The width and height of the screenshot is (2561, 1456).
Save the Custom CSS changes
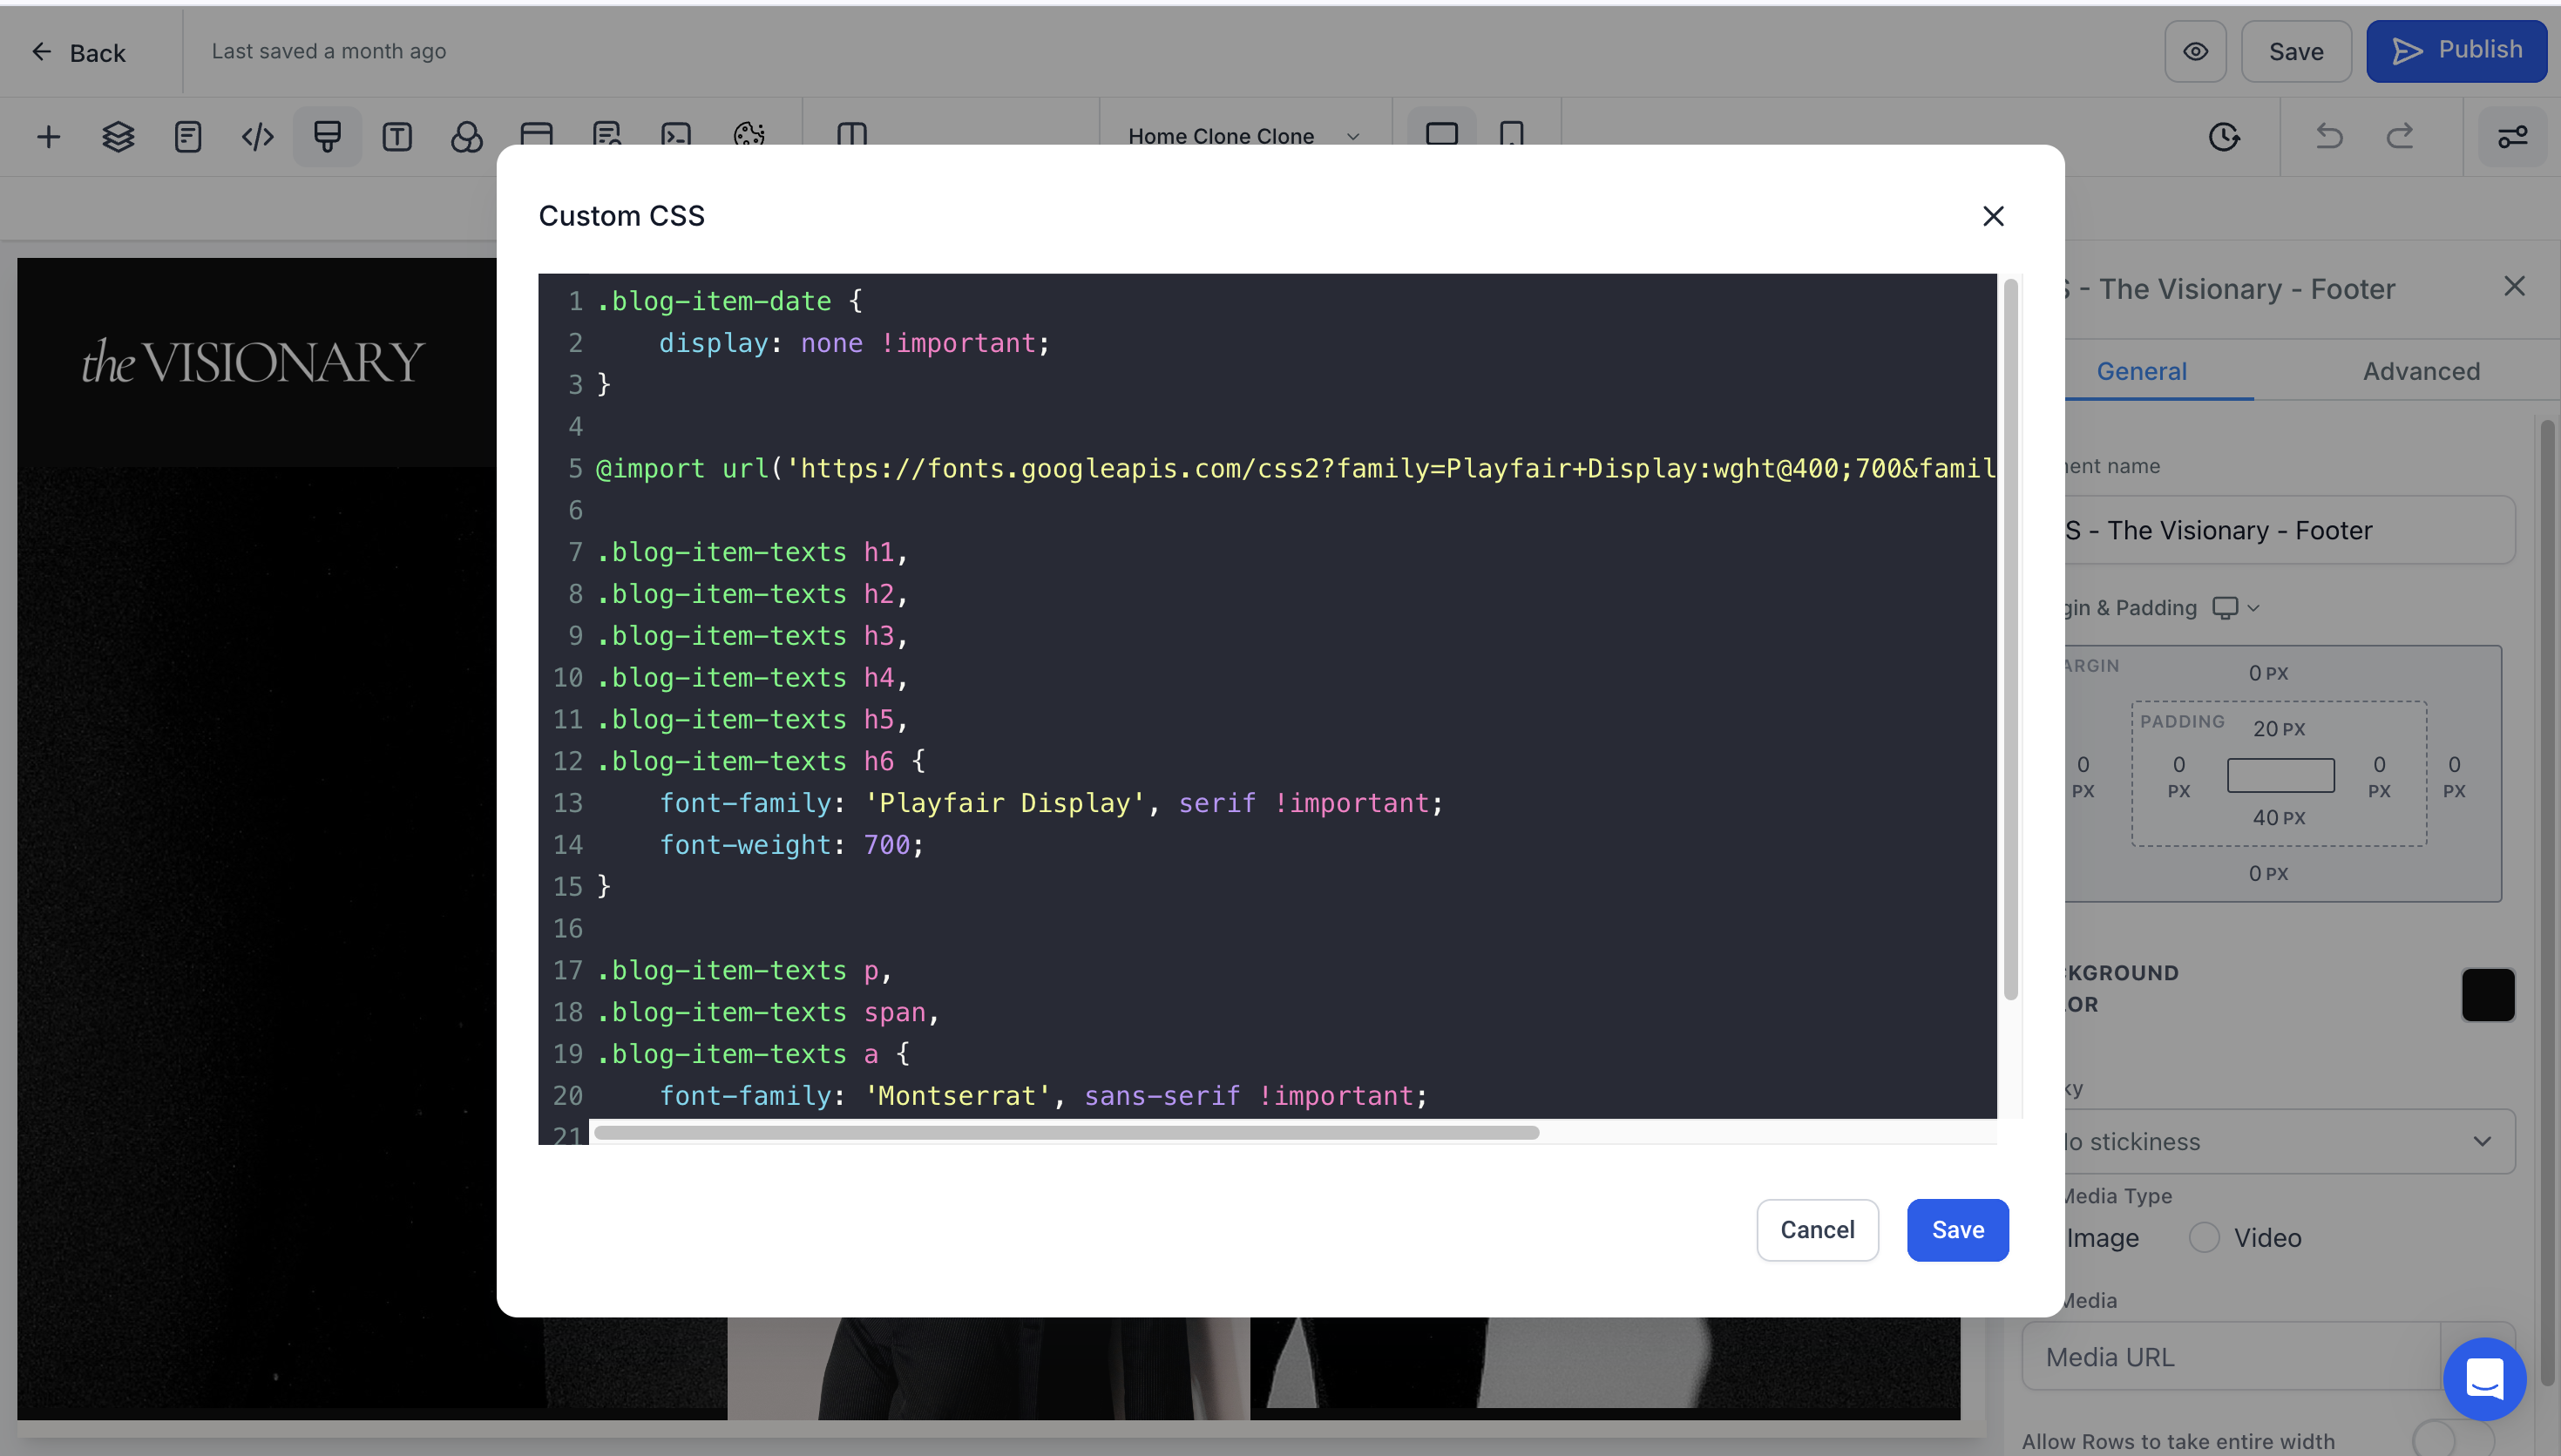[x=1956, y=1230]
